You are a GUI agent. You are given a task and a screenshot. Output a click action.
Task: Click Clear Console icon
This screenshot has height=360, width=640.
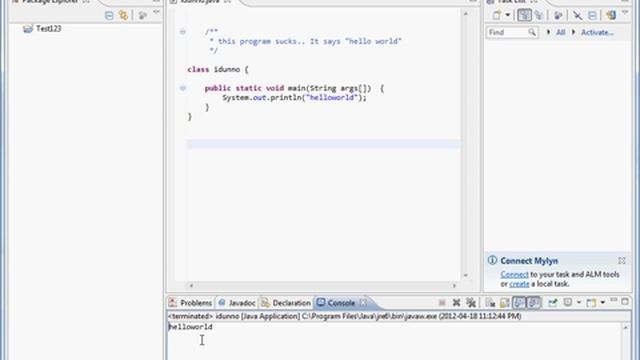pyautogui.click(x=490, y=303)
